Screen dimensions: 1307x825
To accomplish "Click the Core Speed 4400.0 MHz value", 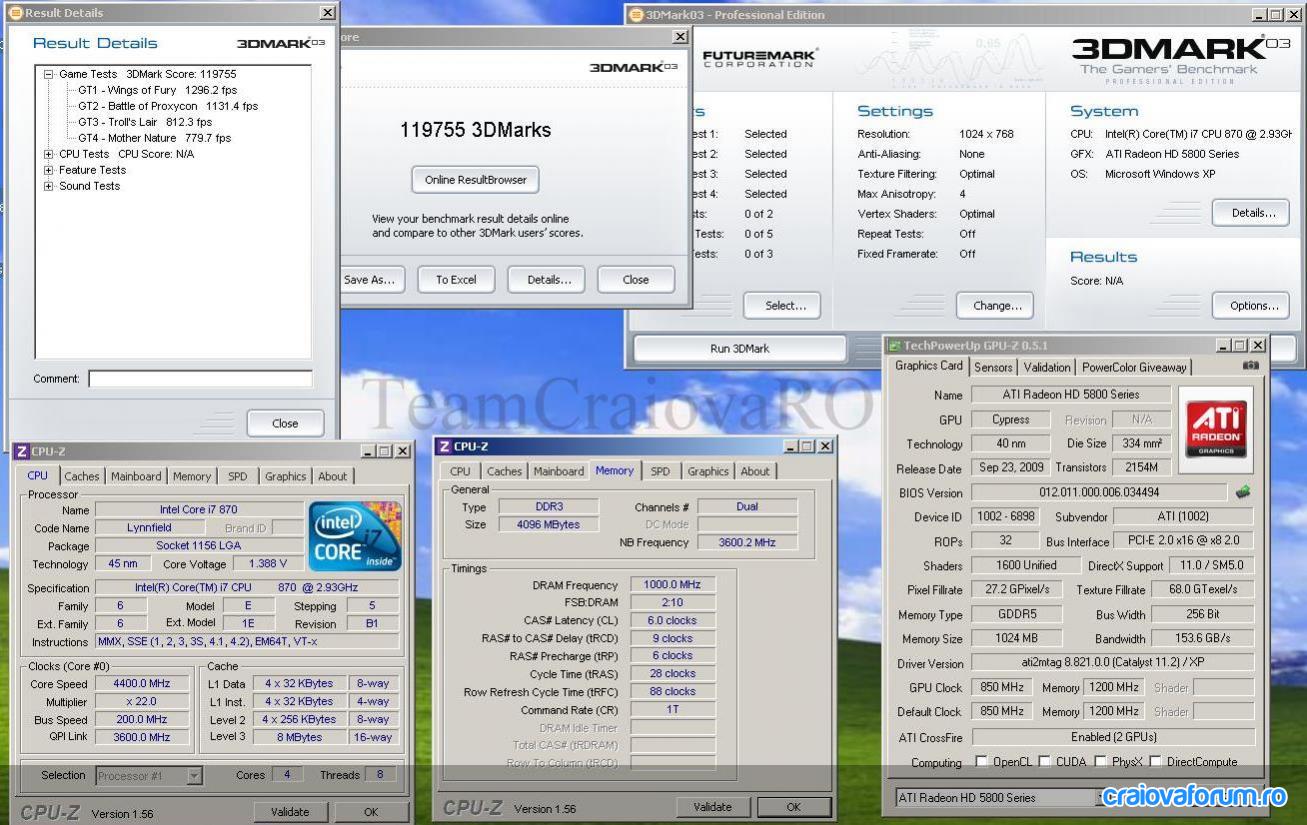I will click(142, 684).
